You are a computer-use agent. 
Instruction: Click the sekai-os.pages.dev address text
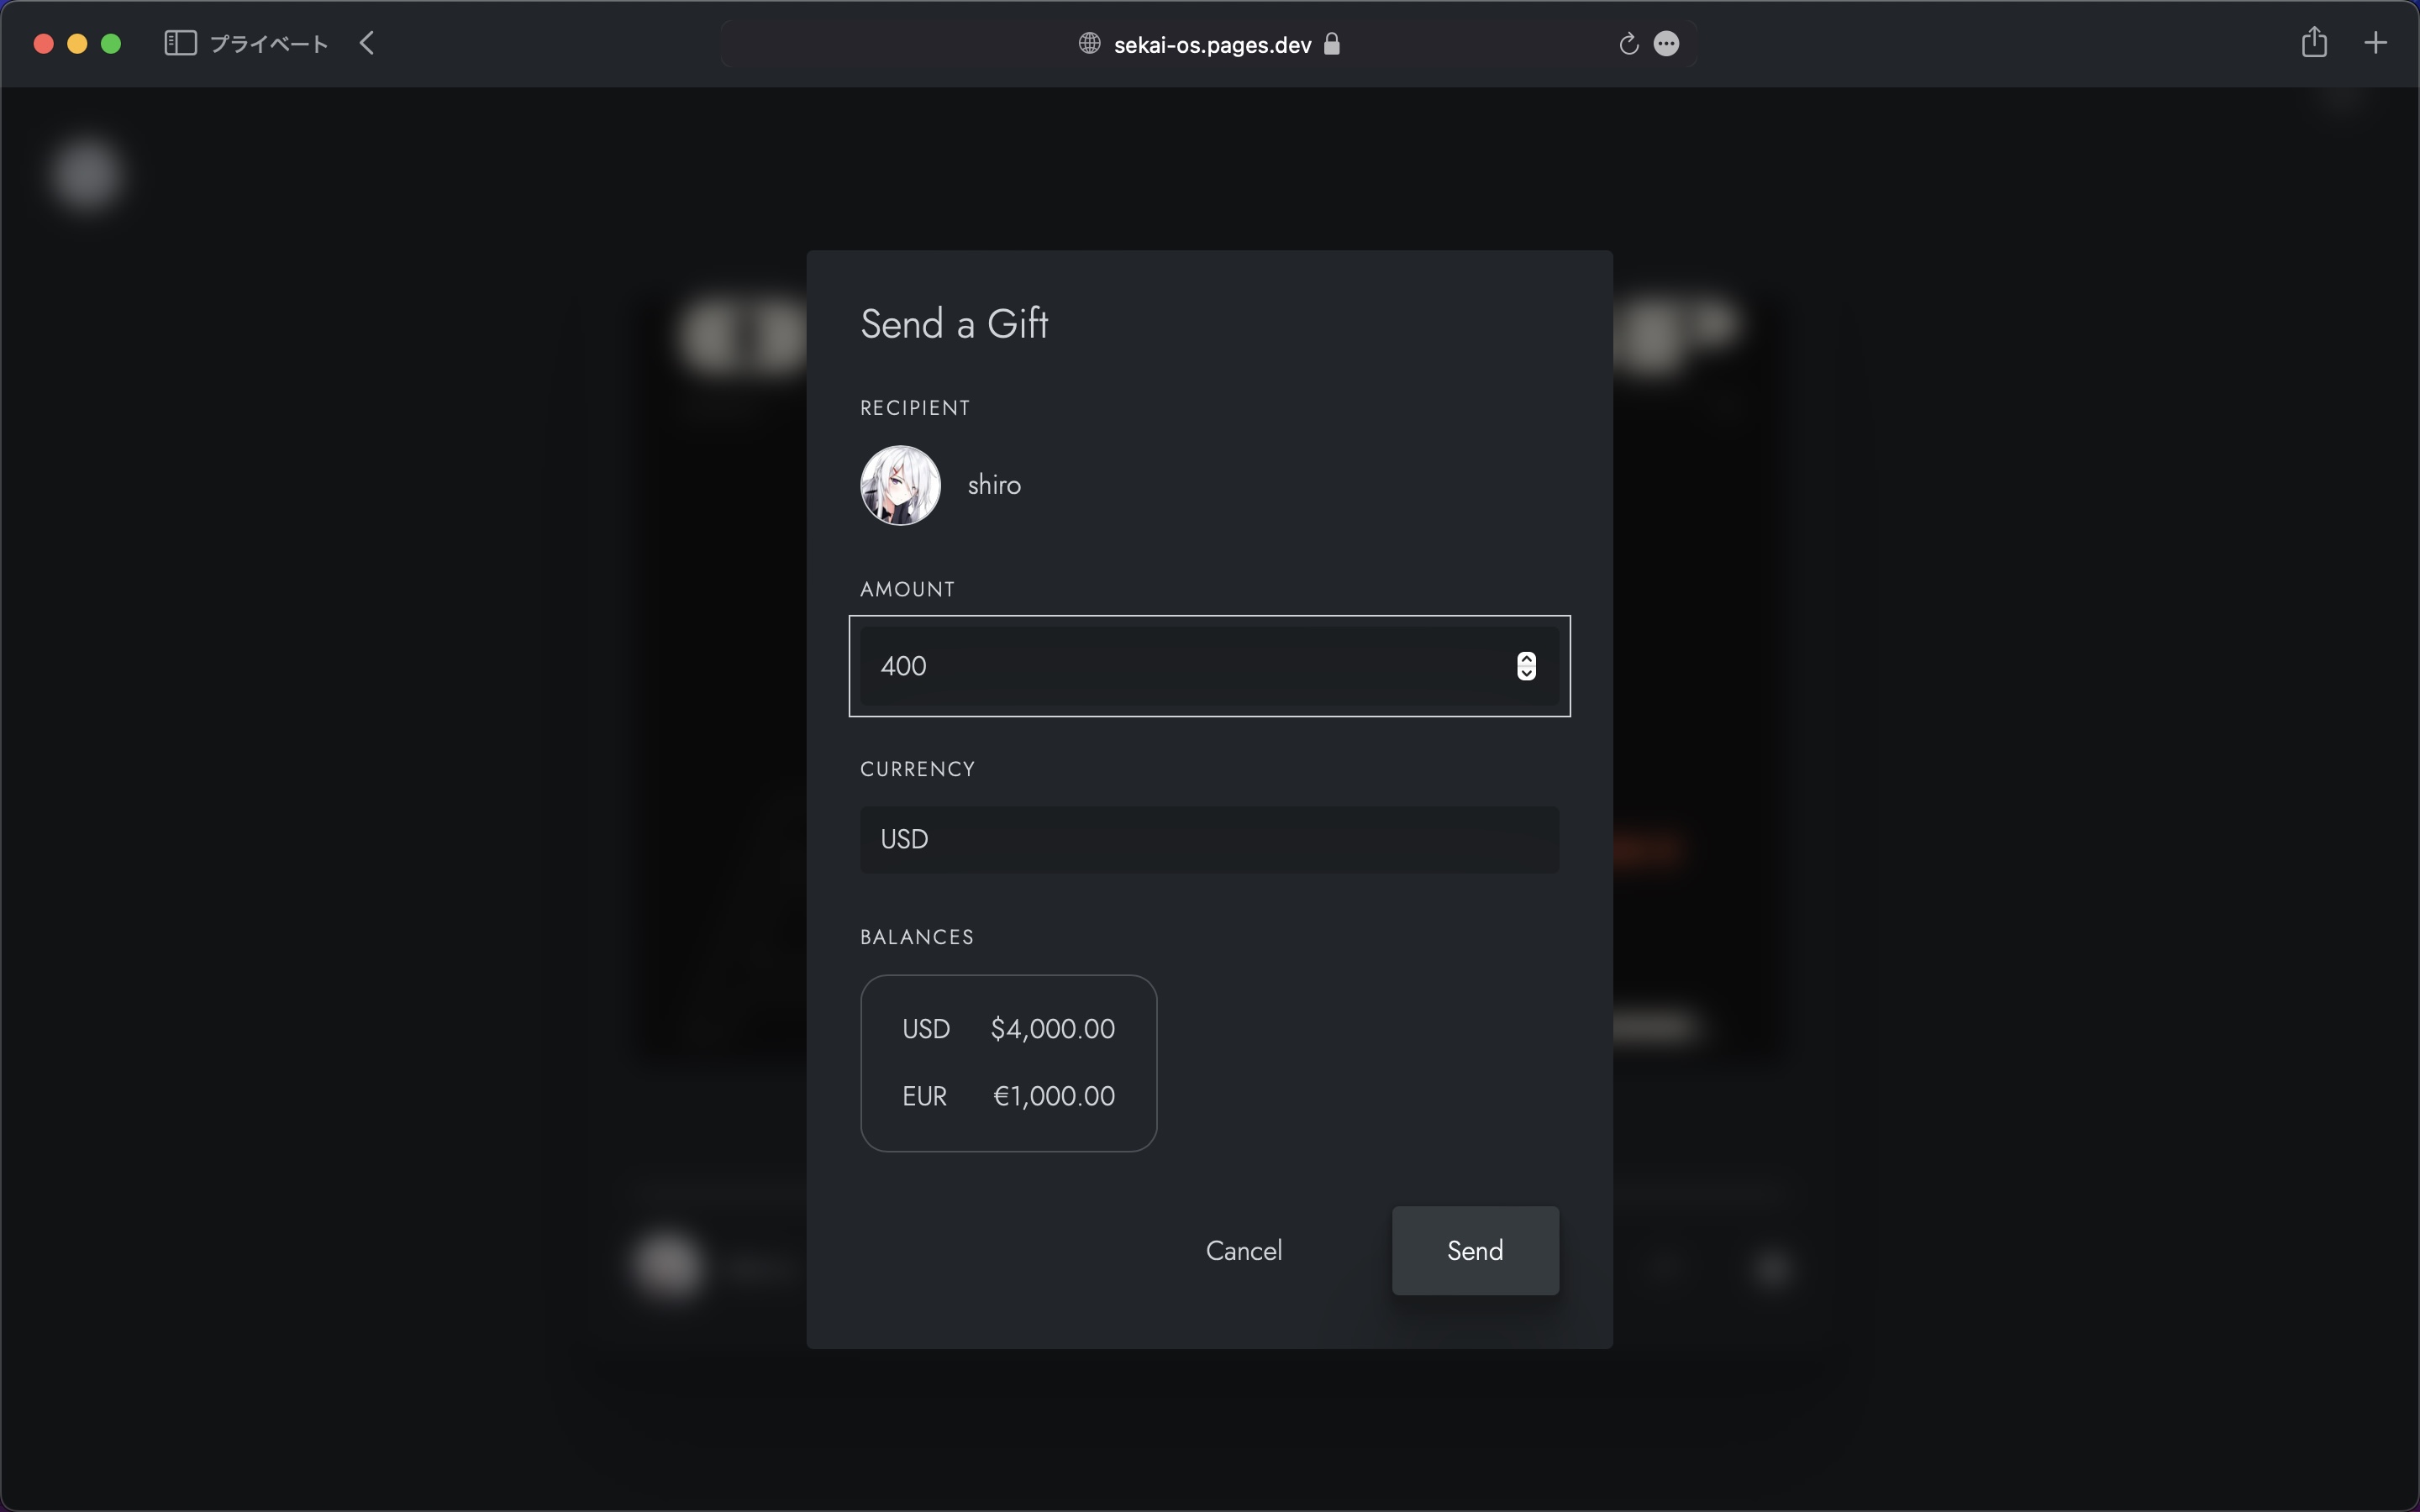pyautogui.click(x=1212, y=45)
